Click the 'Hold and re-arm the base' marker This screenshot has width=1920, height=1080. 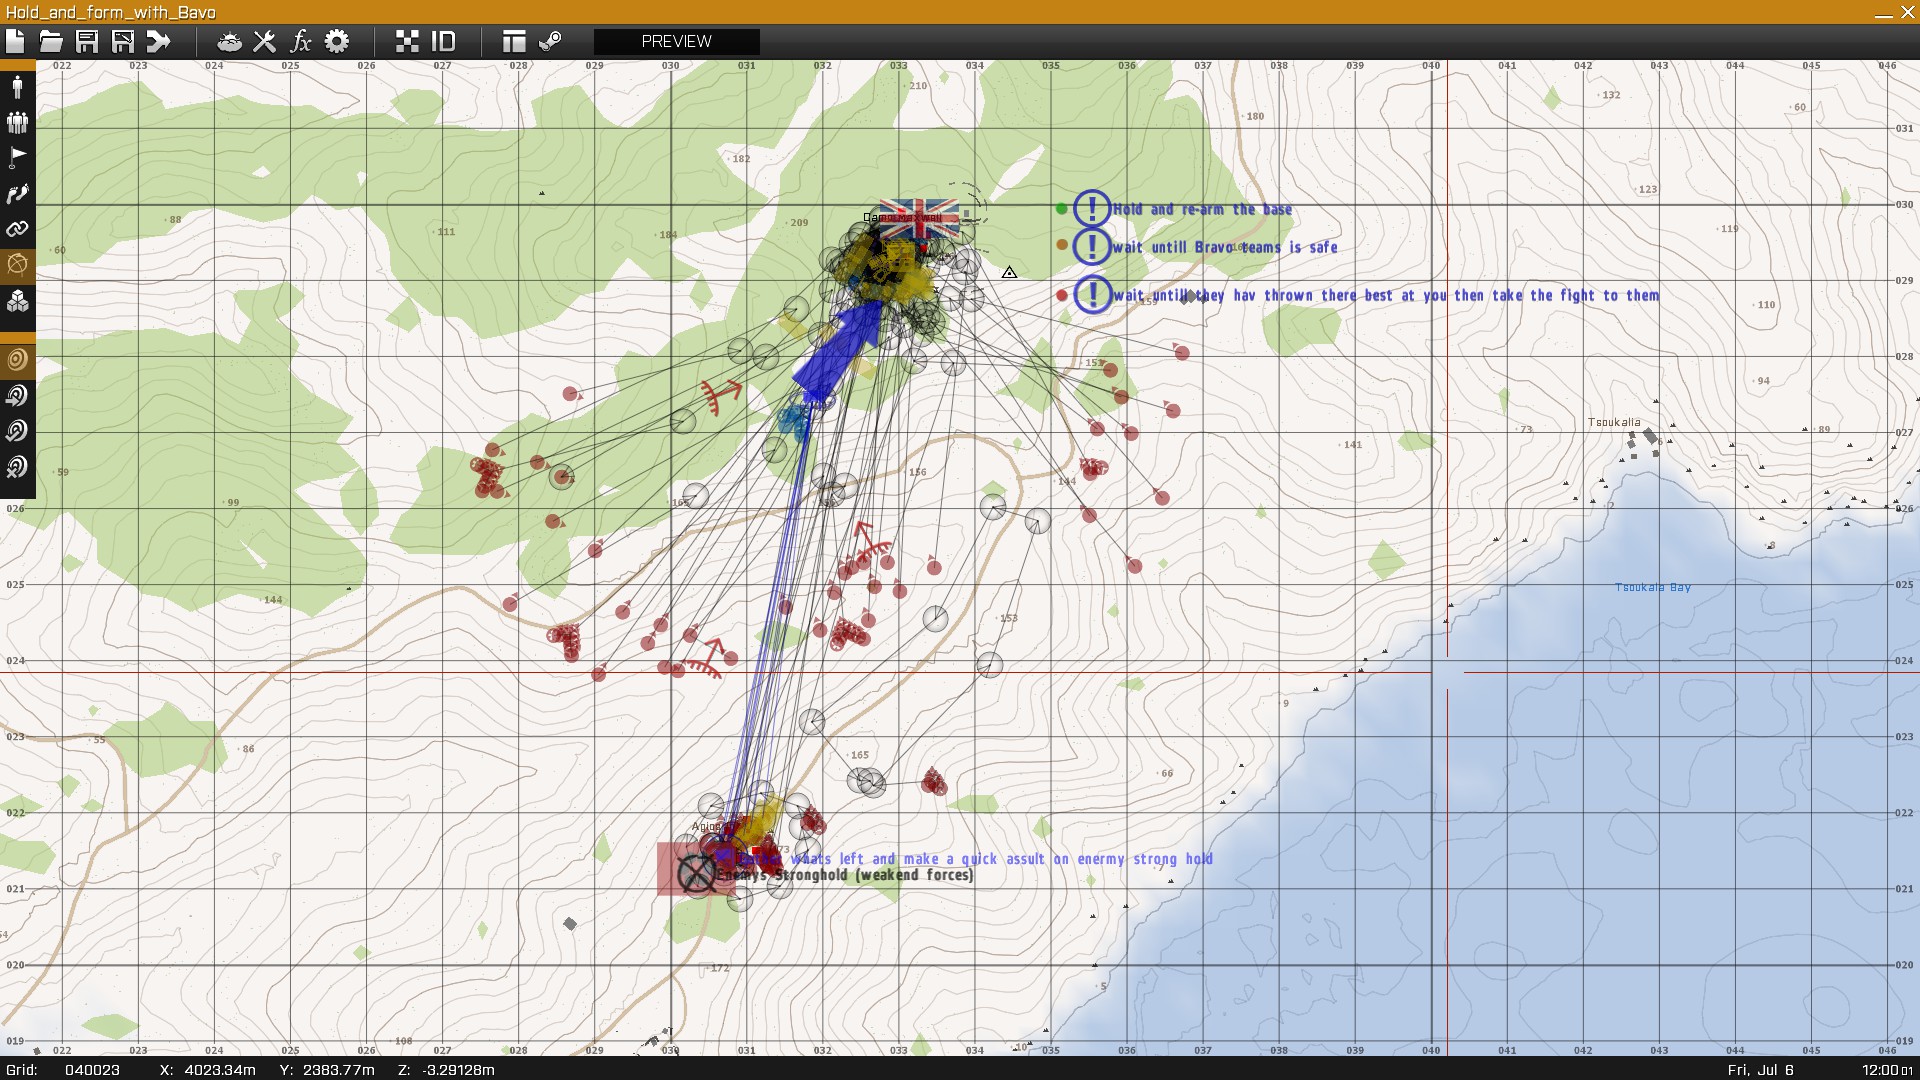tap(1092, 208)
